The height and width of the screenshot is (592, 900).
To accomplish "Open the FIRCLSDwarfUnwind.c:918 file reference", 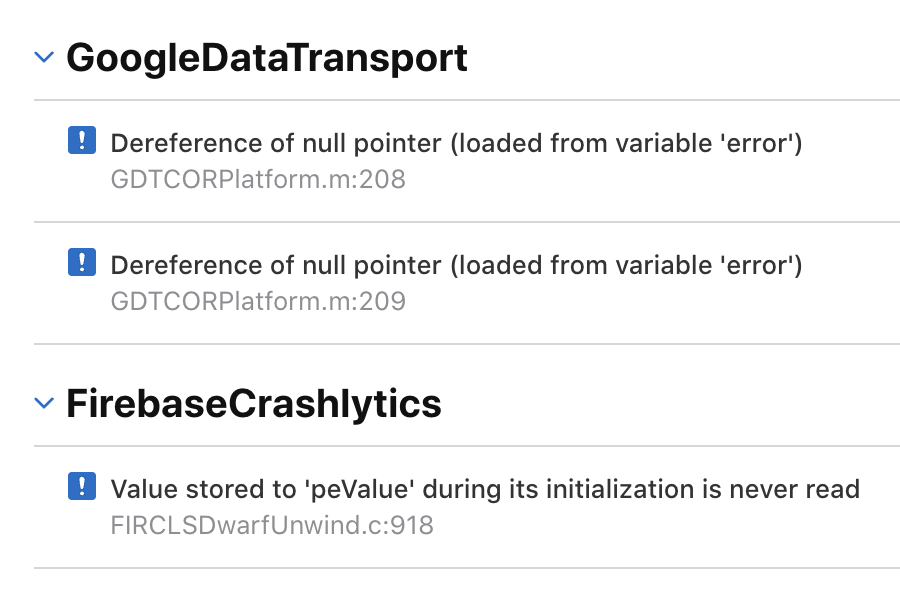I will click(272, 525).
